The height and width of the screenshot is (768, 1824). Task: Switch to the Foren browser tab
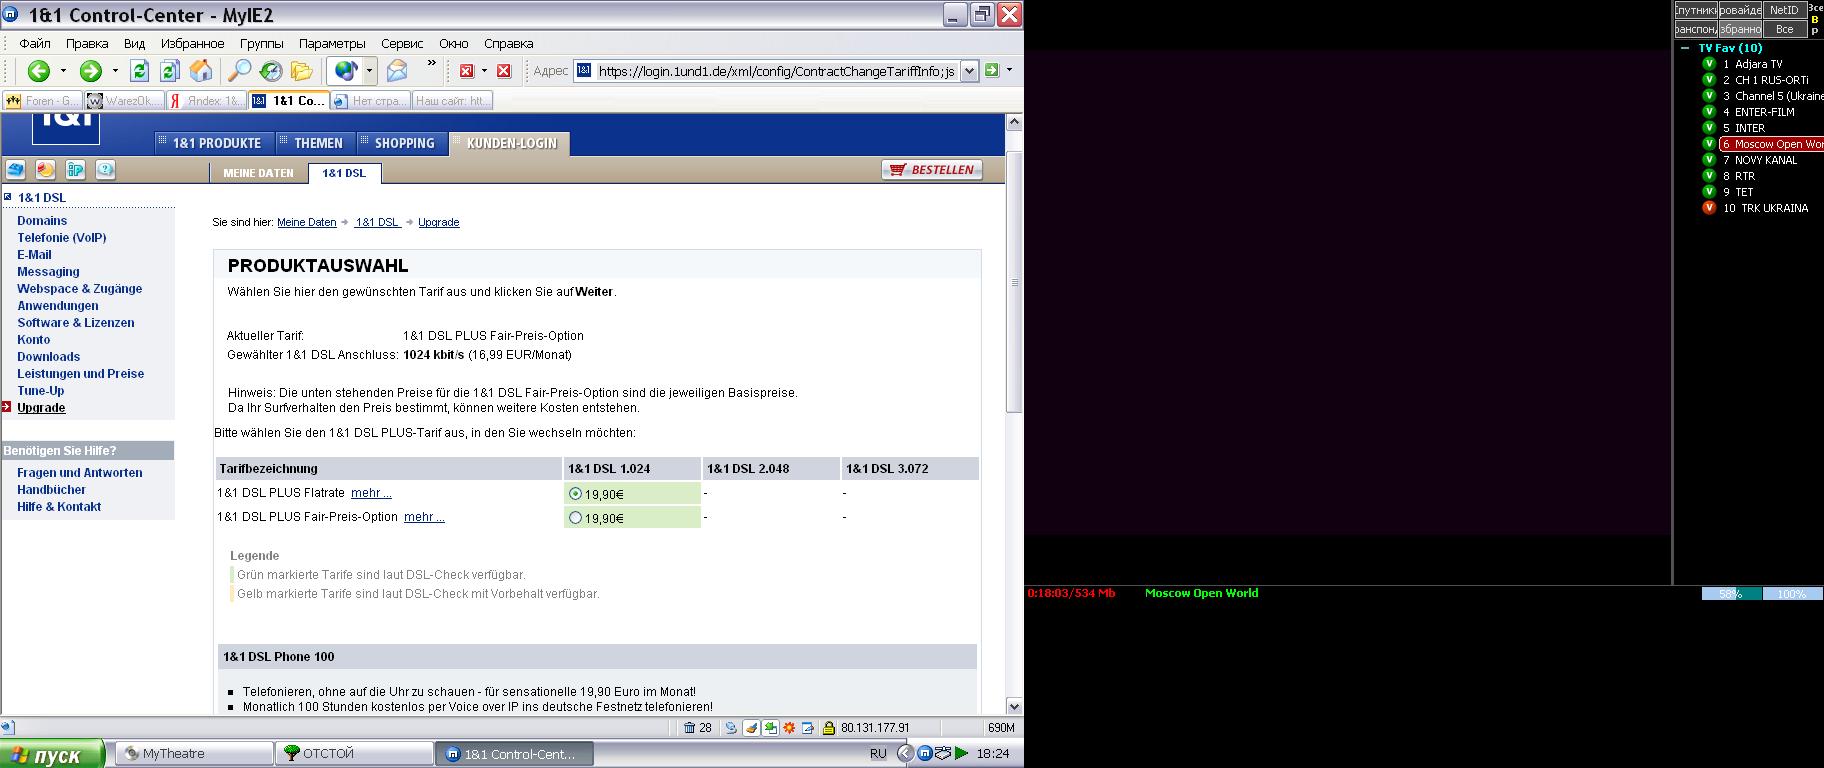click(x=42, y=100)
